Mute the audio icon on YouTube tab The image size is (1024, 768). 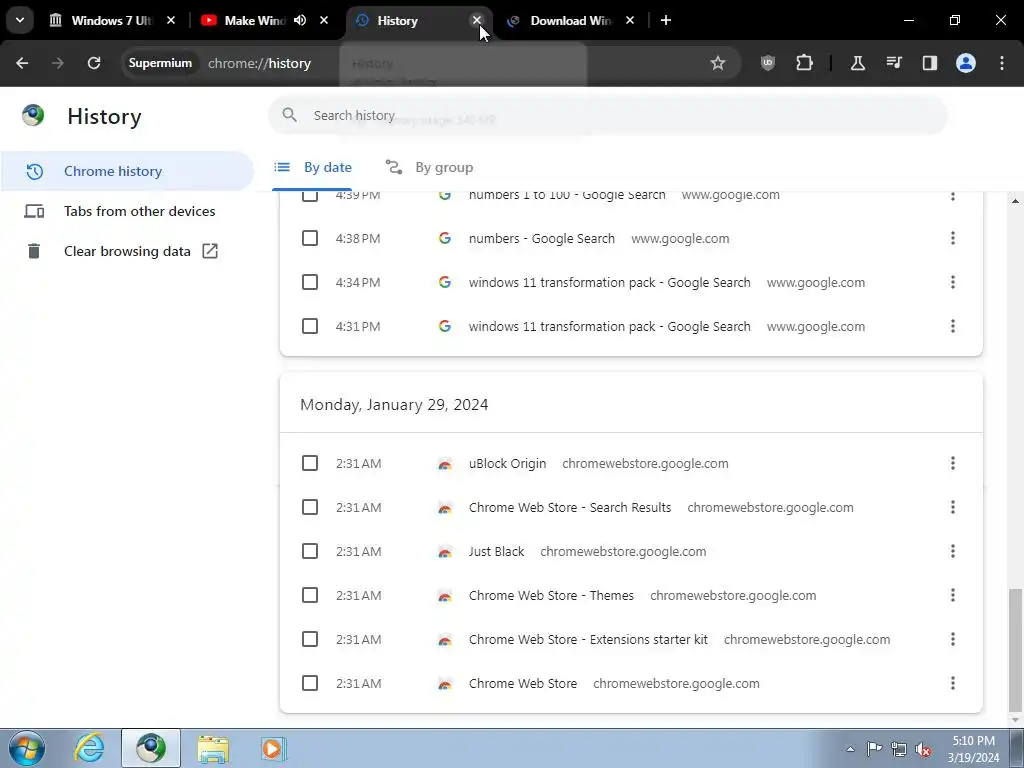click(x=300, y=20)
